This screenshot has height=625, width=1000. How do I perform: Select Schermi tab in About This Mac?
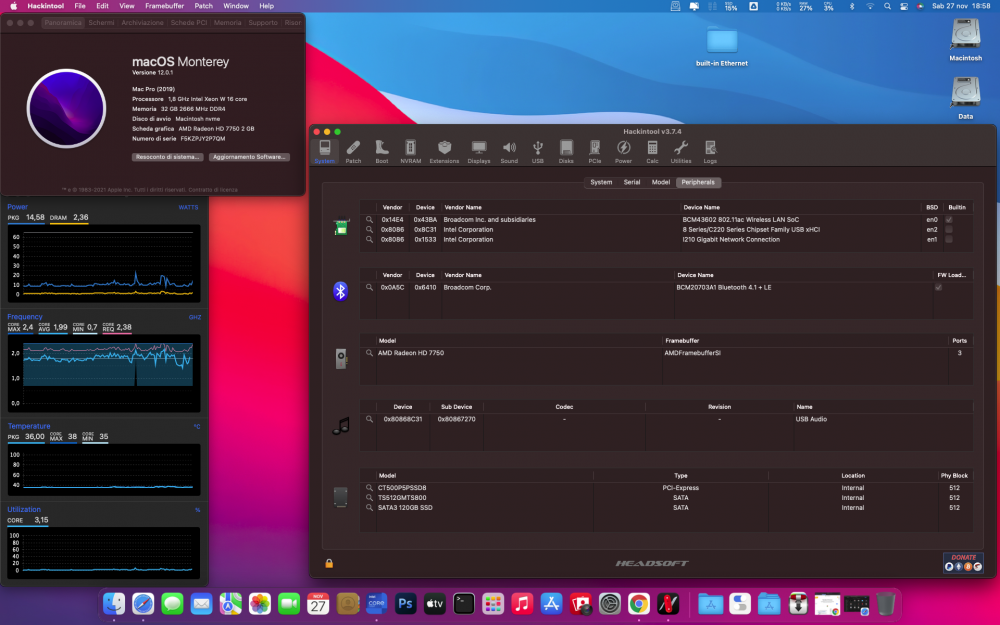click(101, 22)
